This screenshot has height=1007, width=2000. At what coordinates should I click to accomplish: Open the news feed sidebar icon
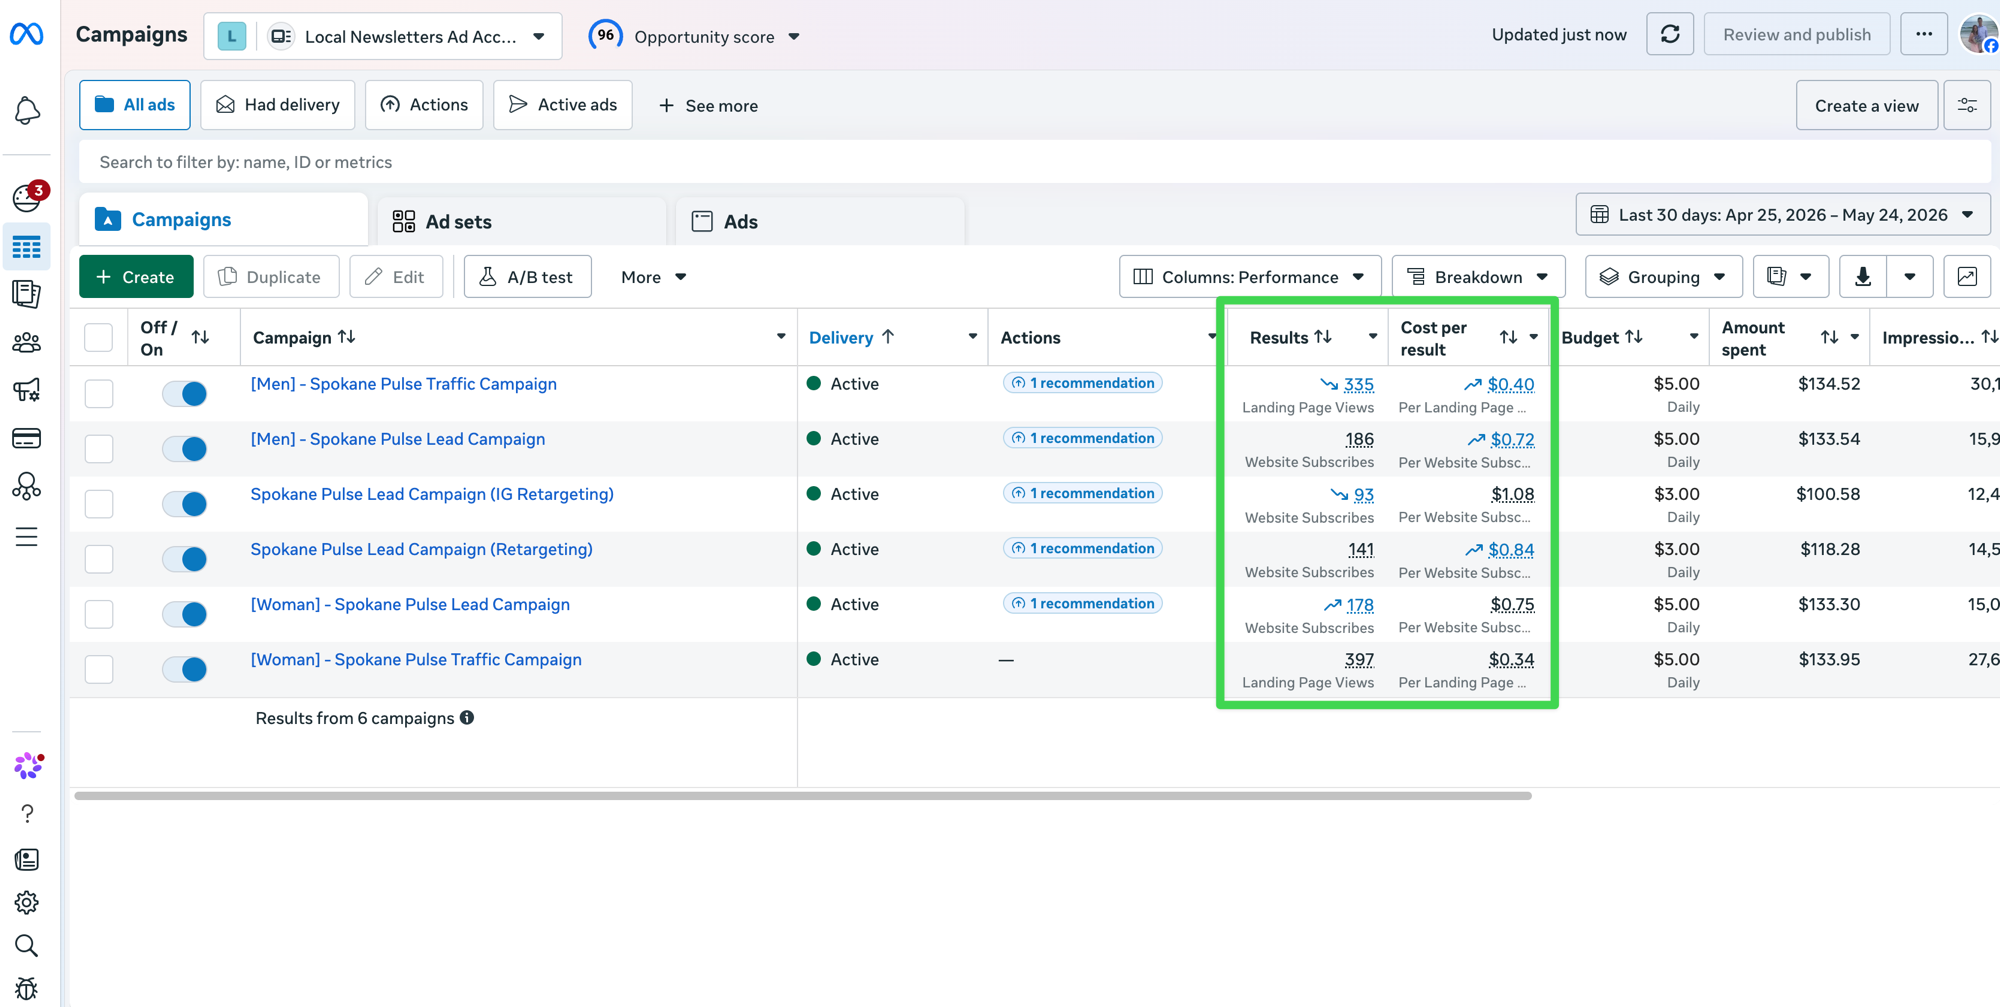click(27, 860)
